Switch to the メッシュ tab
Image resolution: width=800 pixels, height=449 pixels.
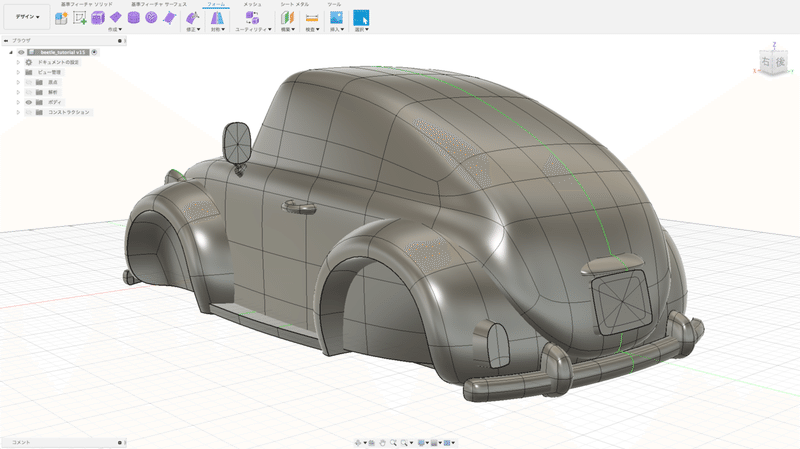point(253,4)
